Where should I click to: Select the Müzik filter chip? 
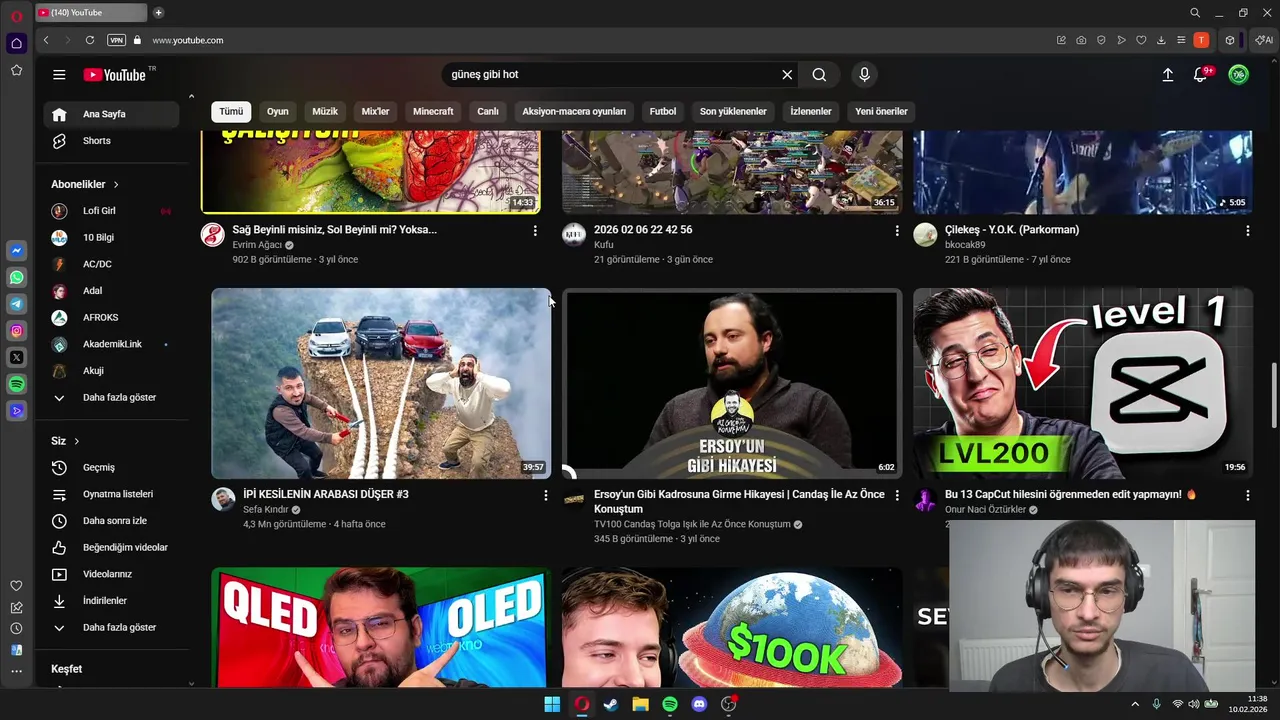[325, 111]
